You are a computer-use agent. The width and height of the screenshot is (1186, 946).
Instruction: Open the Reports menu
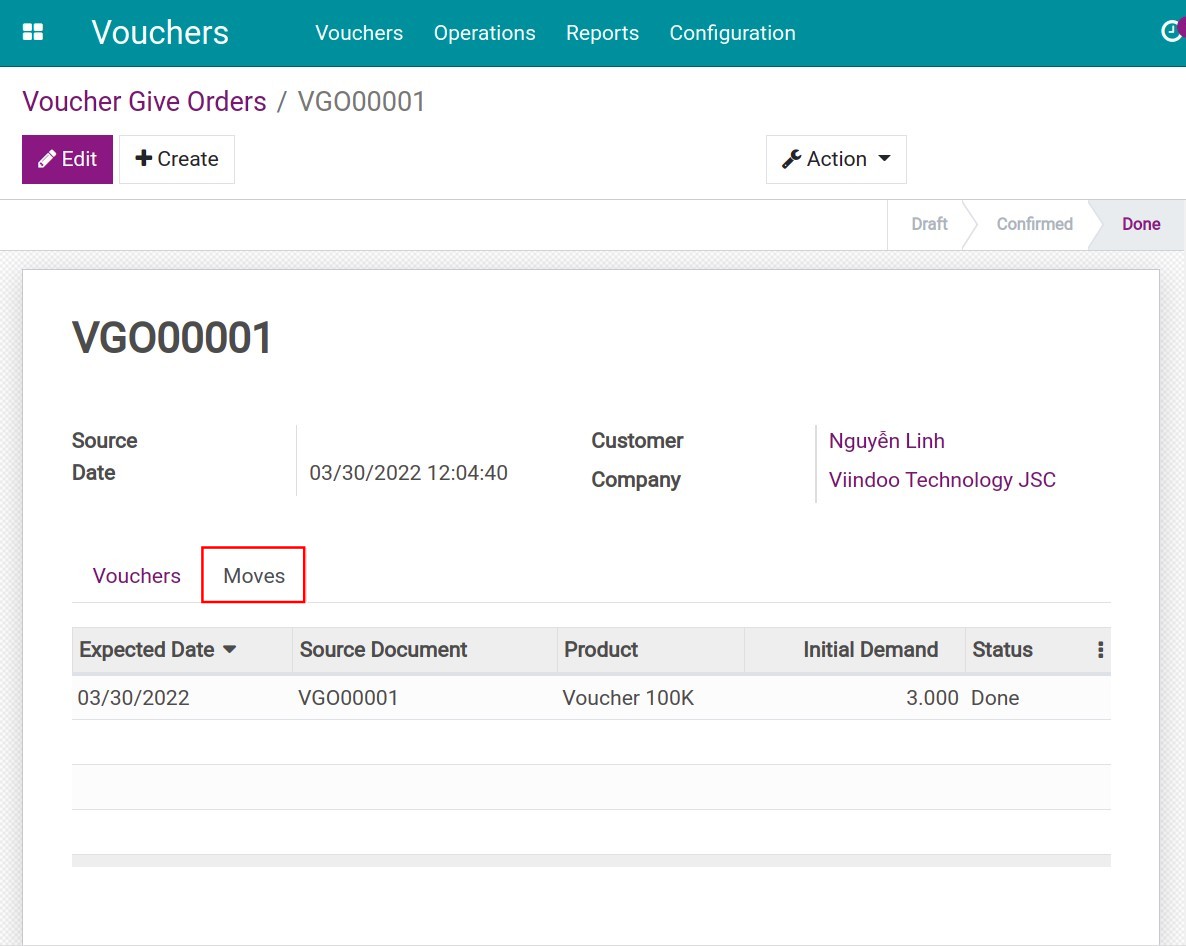(602, 33)
